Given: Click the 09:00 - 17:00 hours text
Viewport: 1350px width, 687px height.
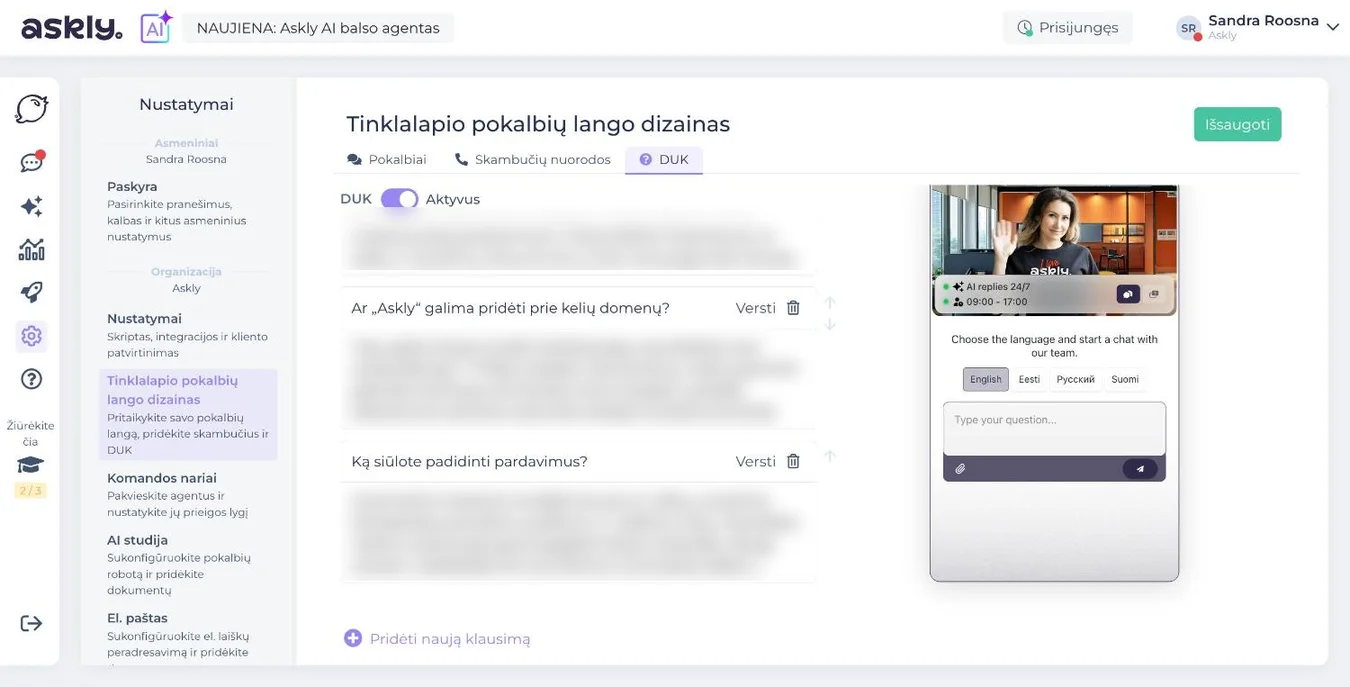Looking at the screenshot, I should pos(997,301).
